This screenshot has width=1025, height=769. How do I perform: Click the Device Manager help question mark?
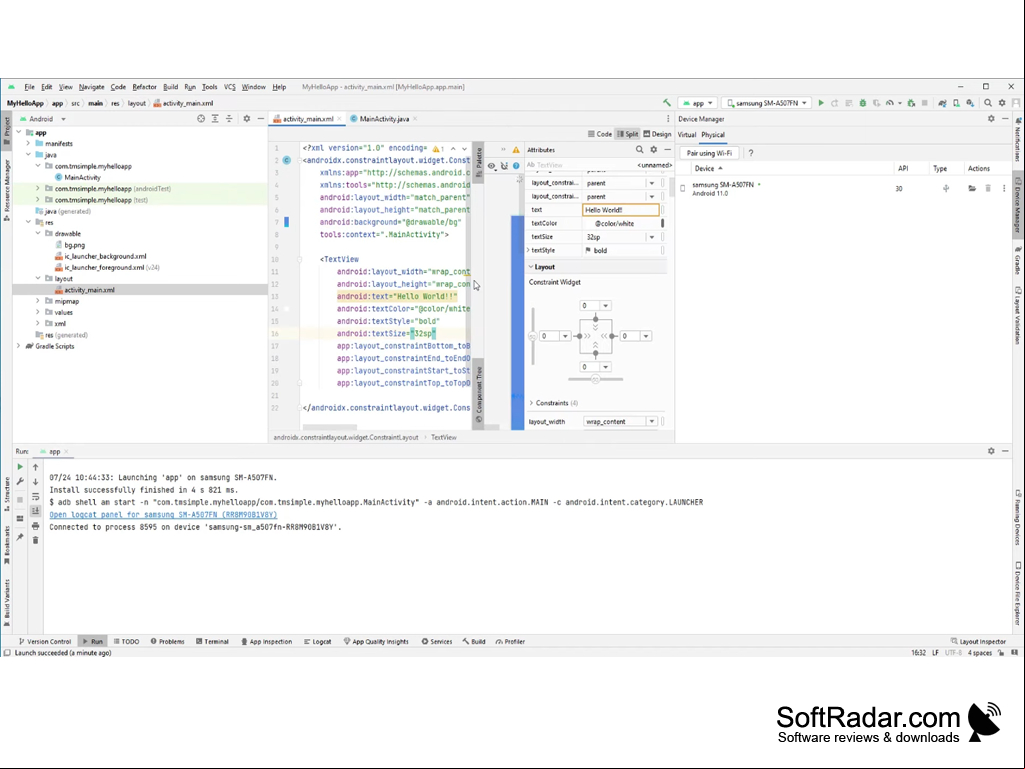pos(750,153)
